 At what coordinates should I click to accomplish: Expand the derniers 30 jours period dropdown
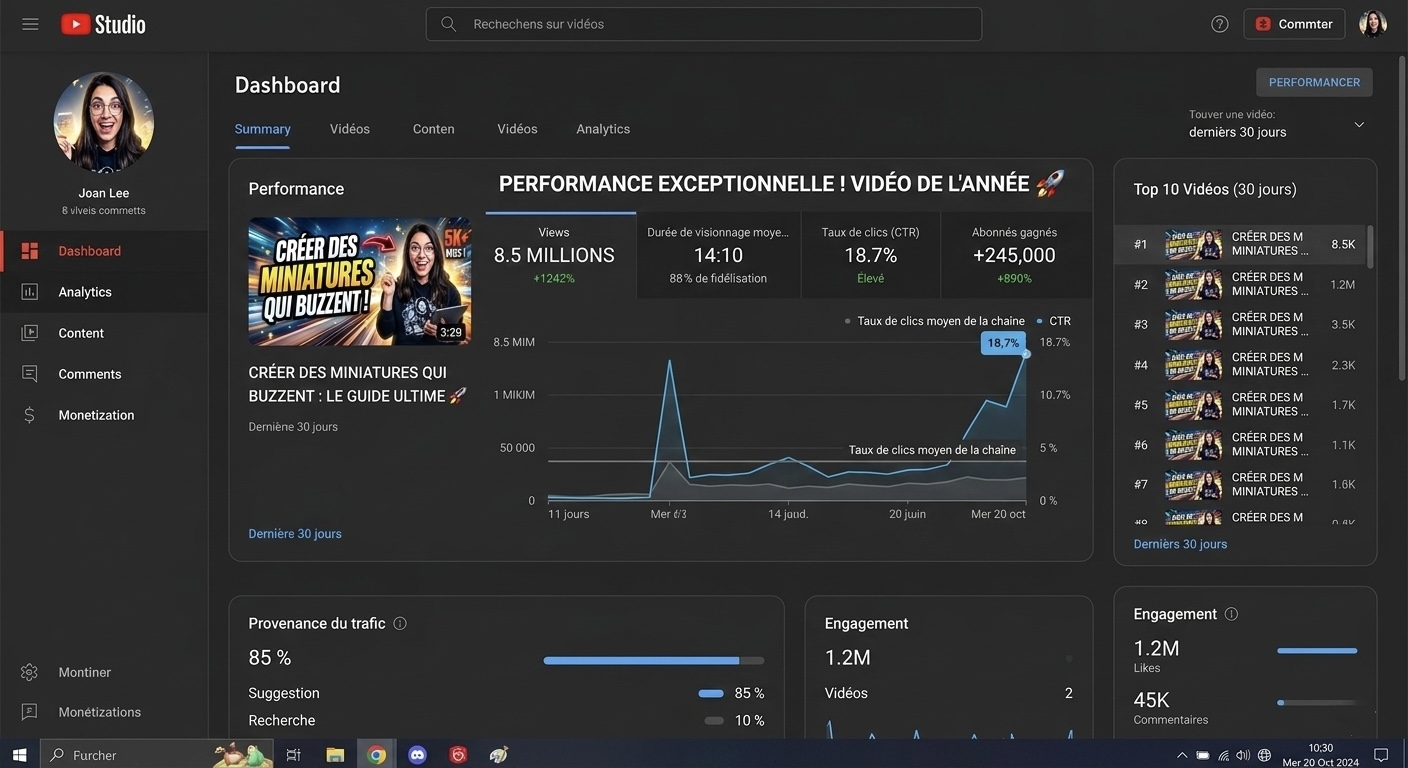tap(1358, 125)
